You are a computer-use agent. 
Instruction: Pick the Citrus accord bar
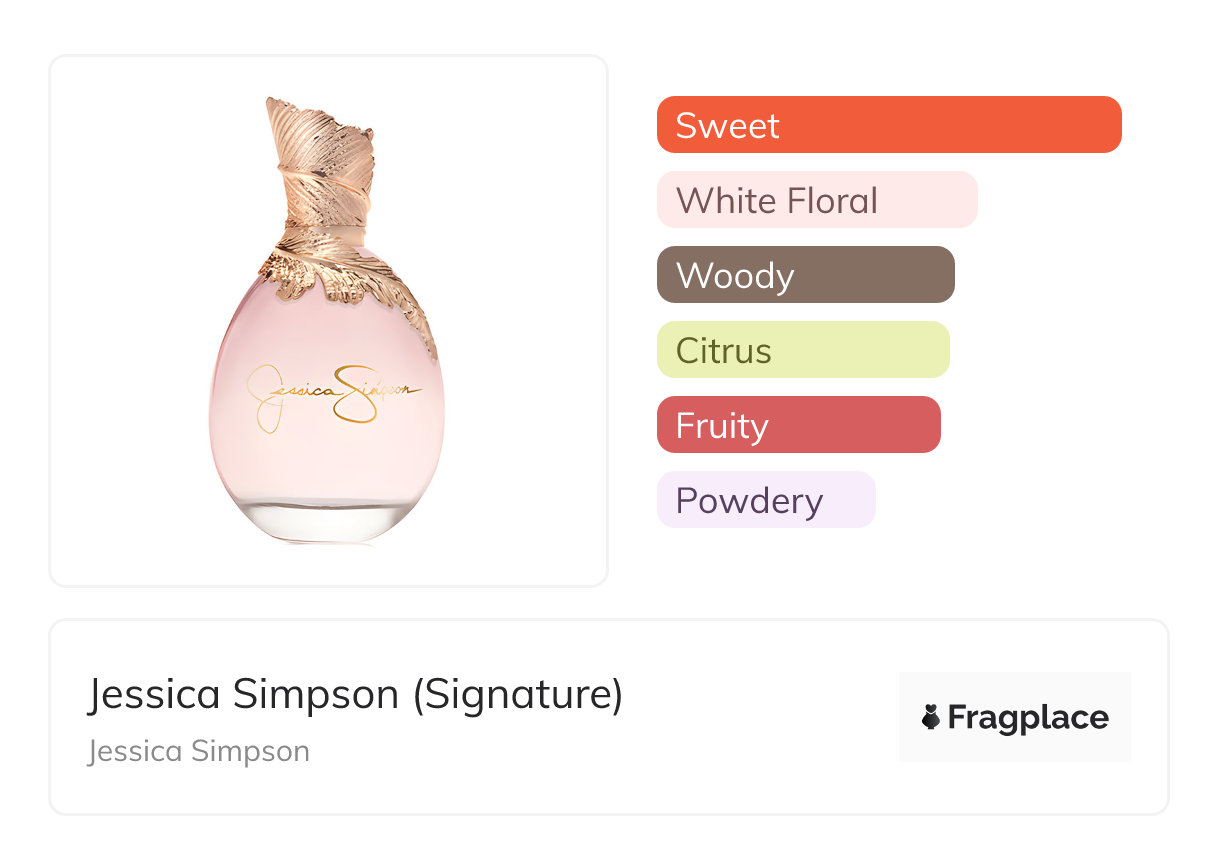click(x=802, y=350)
